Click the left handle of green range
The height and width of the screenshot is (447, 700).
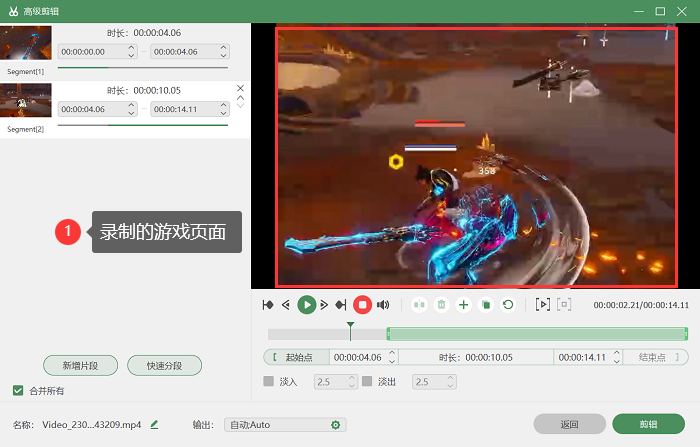(x=388, y=334)
